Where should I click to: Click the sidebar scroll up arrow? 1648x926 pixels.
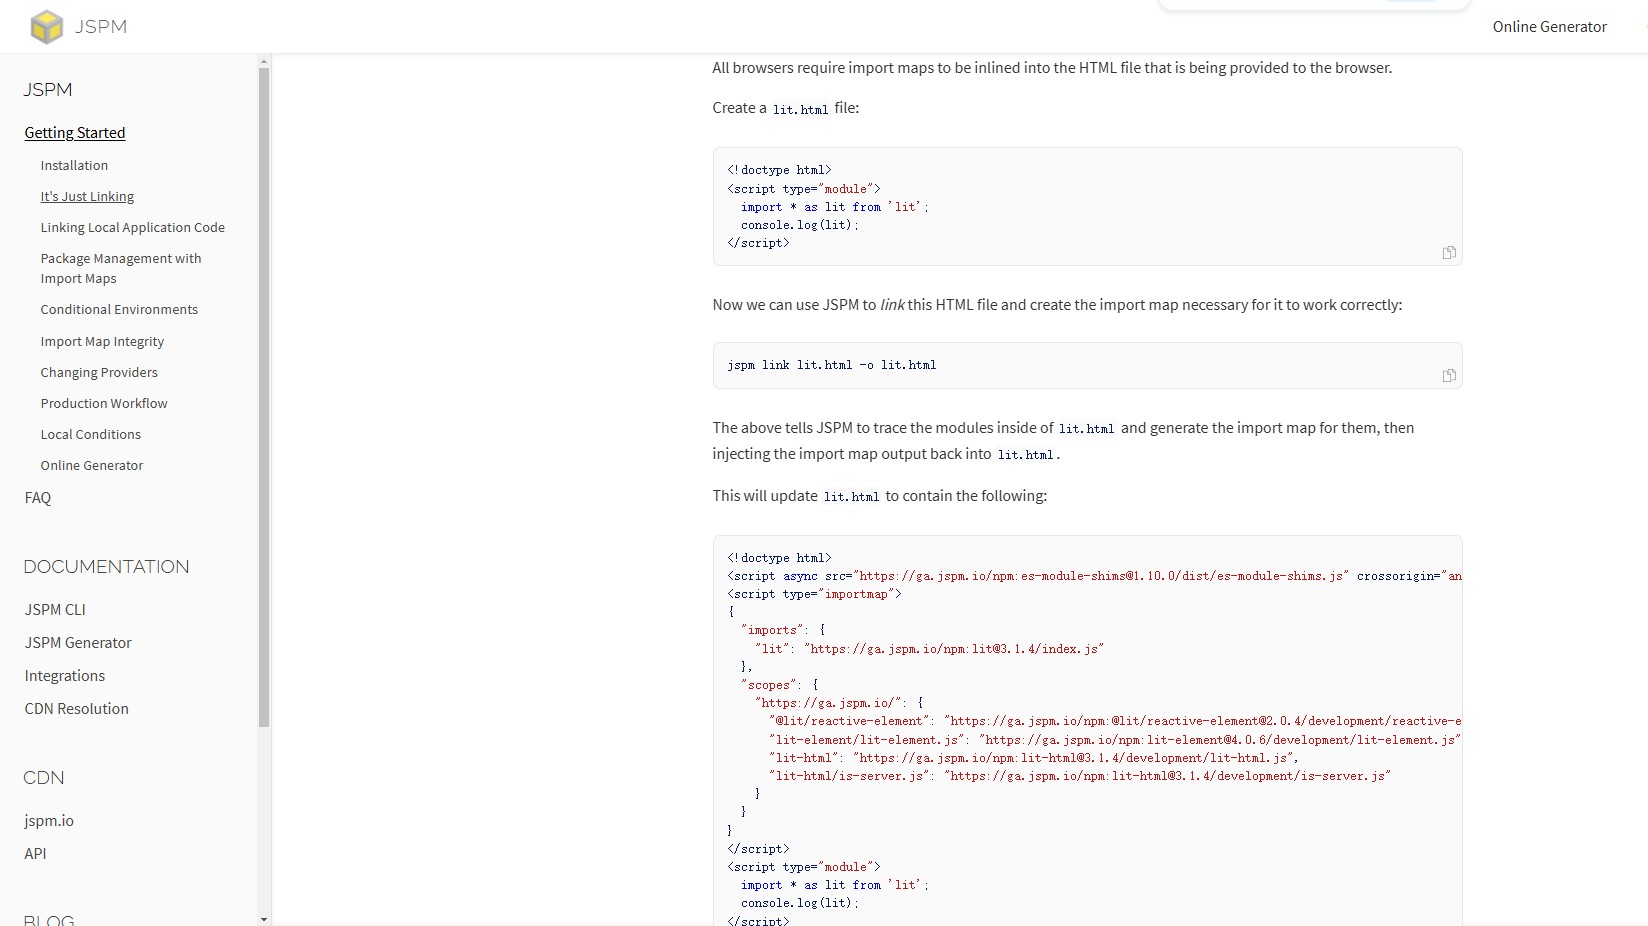pyautogui.click(x=264, y=61)
